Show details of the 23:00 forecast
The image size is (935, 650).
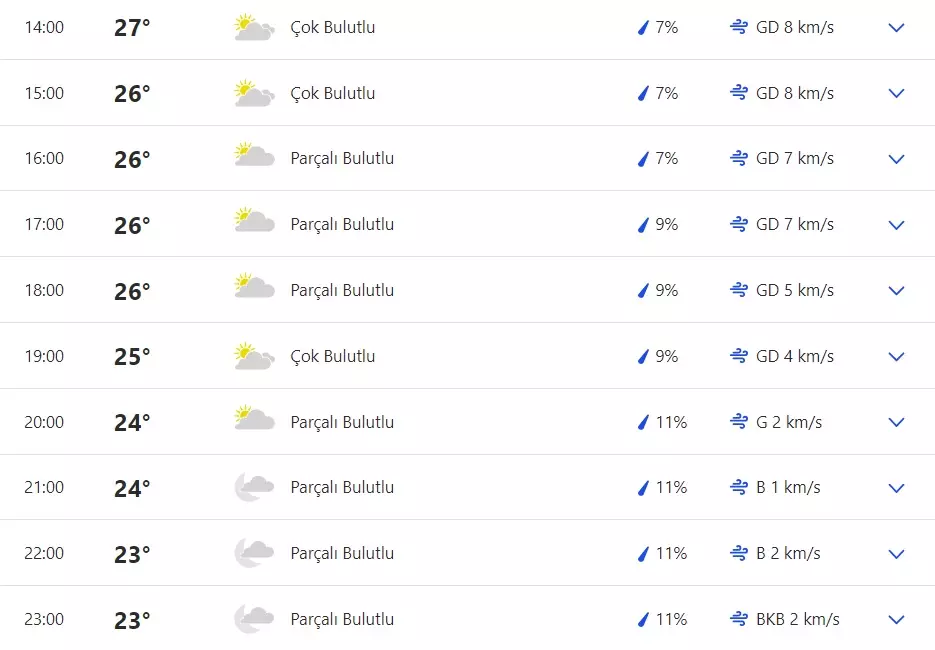point(896,619)
